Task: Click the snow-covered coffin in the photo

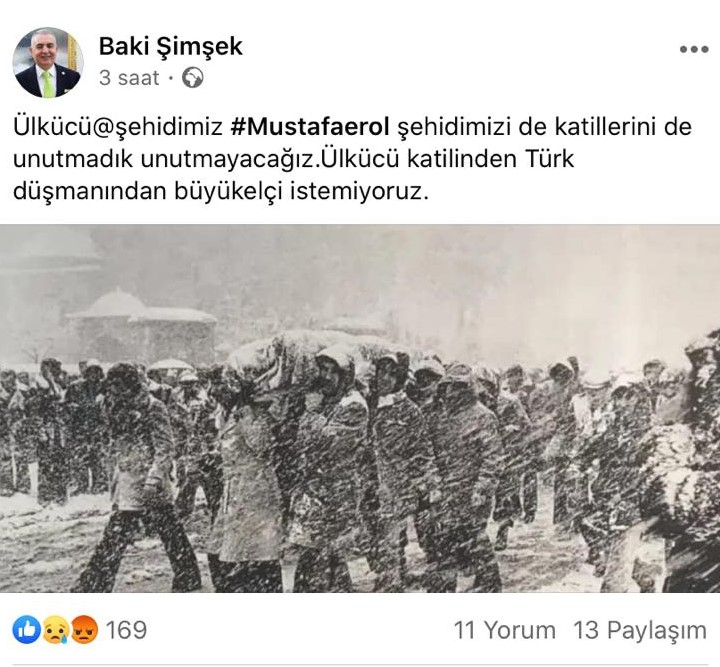Action: click(317, 347)
